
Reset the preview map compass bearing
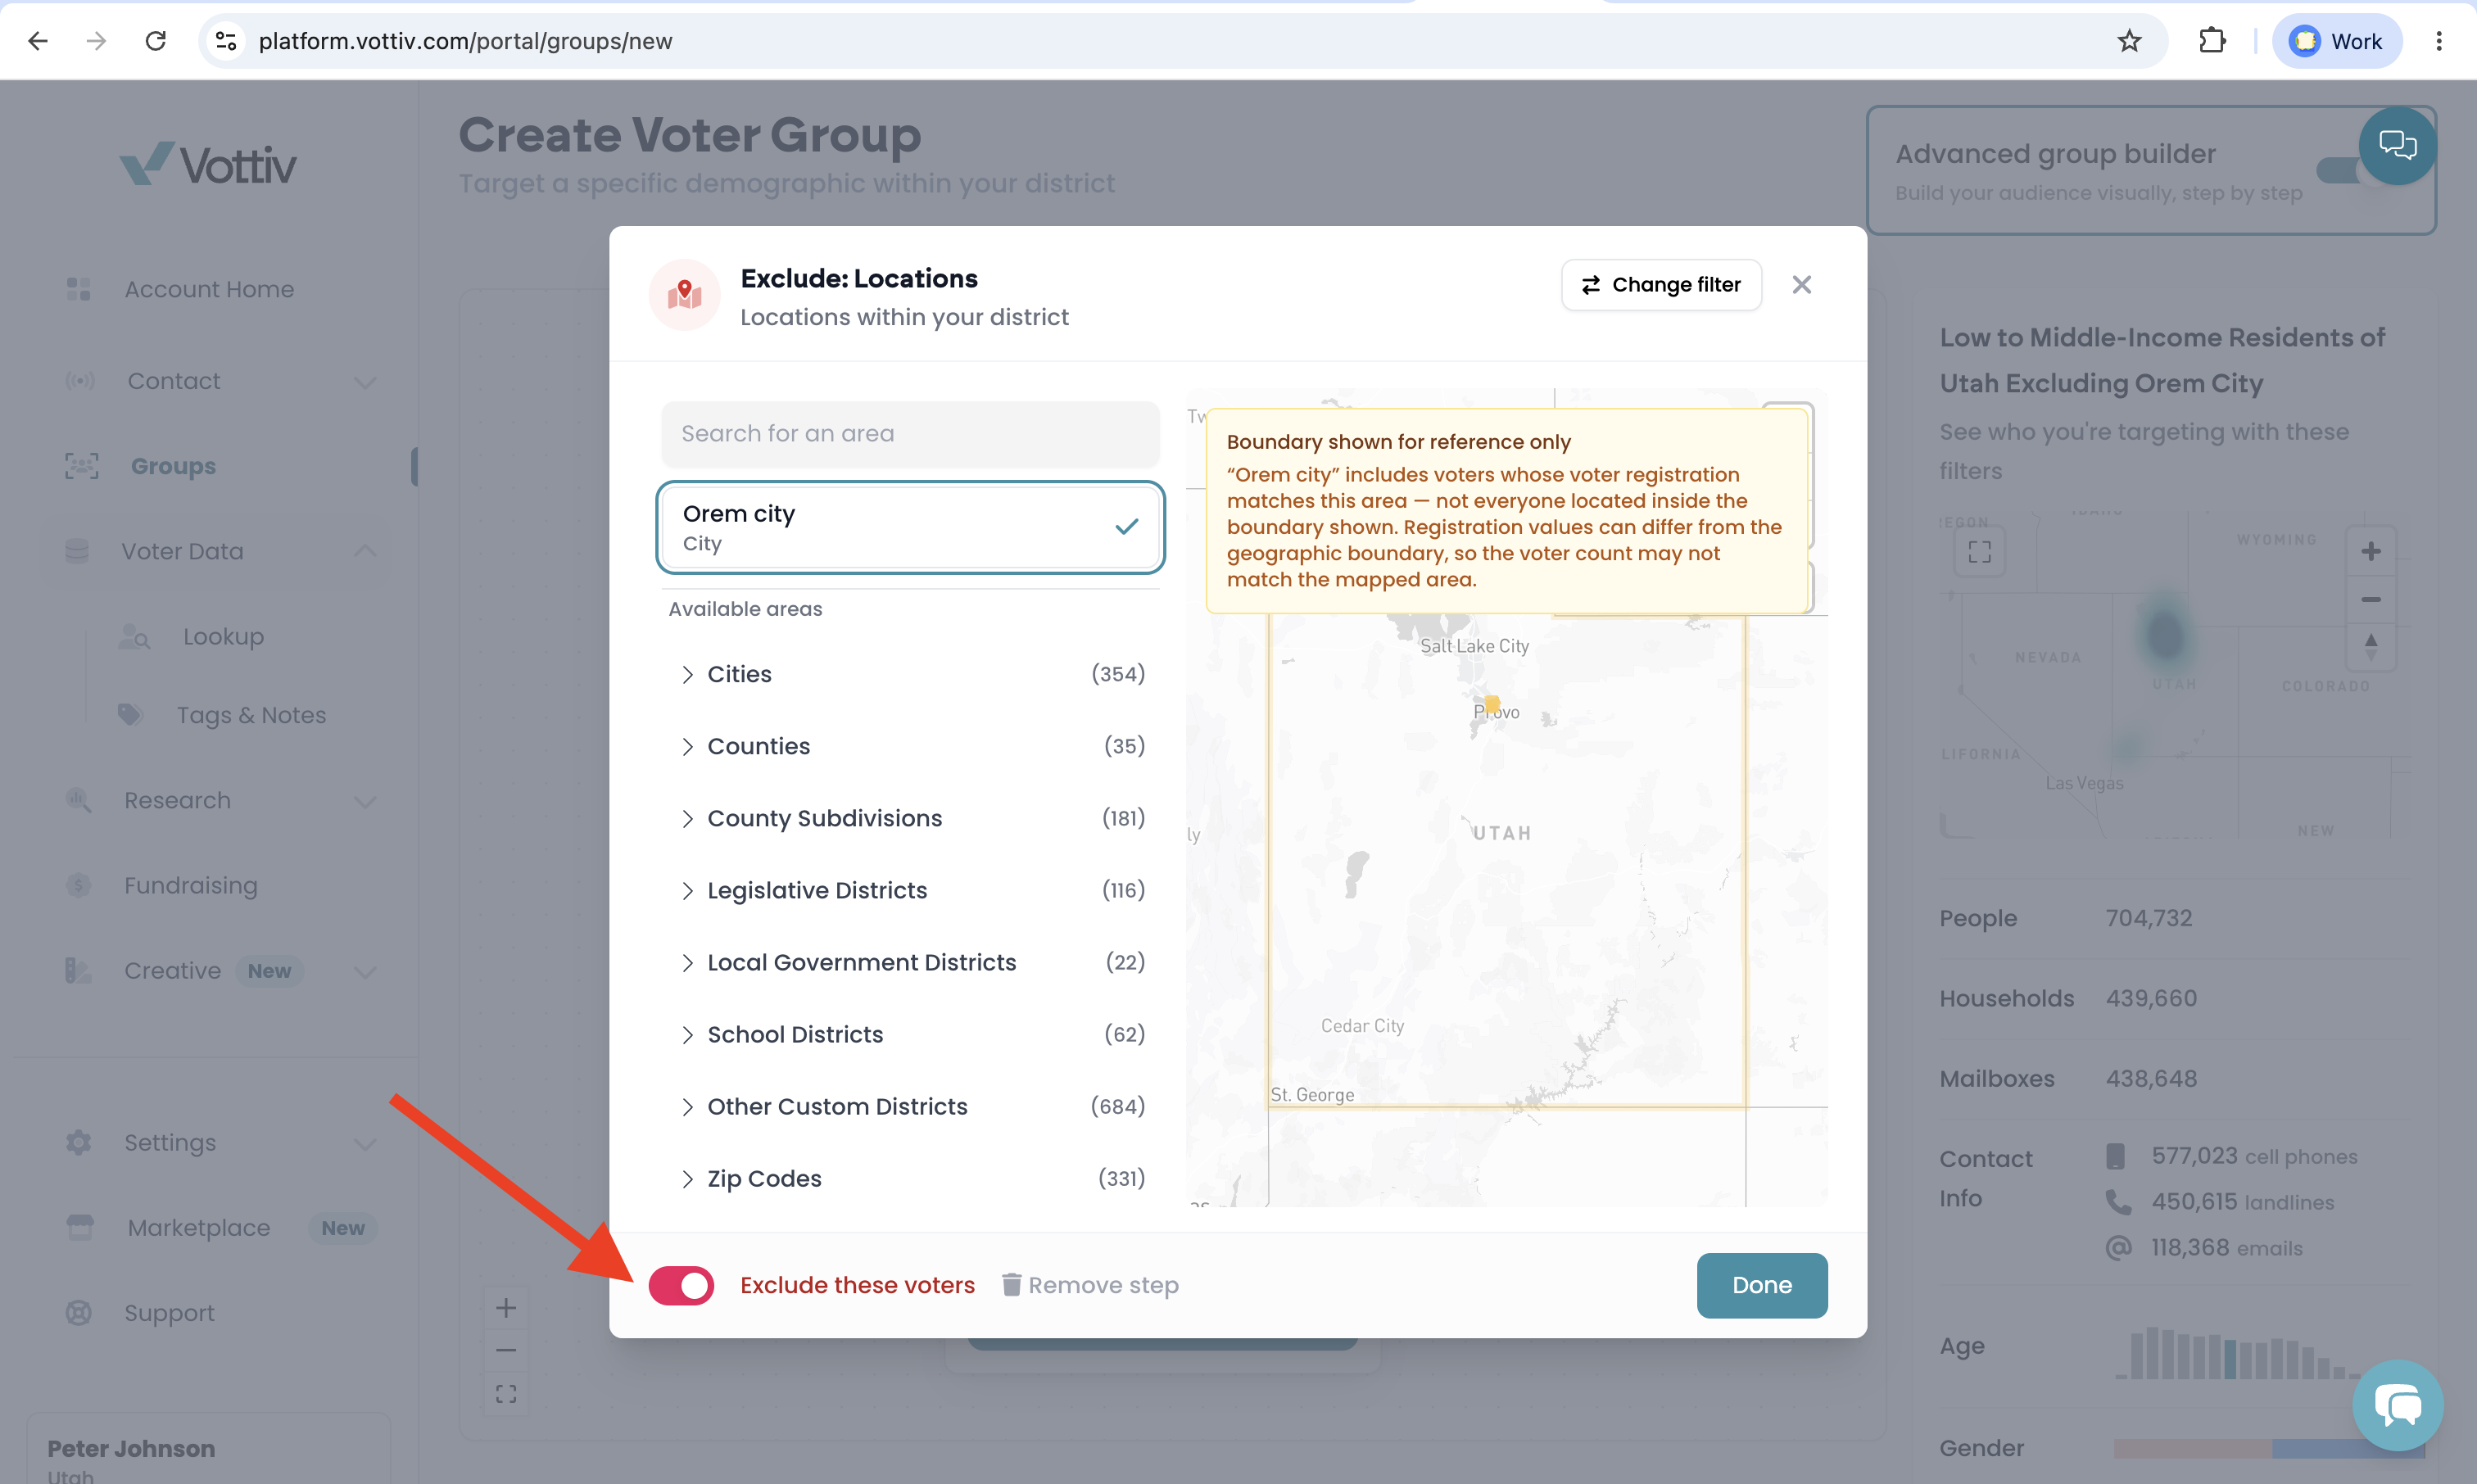(x=2370, y=646)
